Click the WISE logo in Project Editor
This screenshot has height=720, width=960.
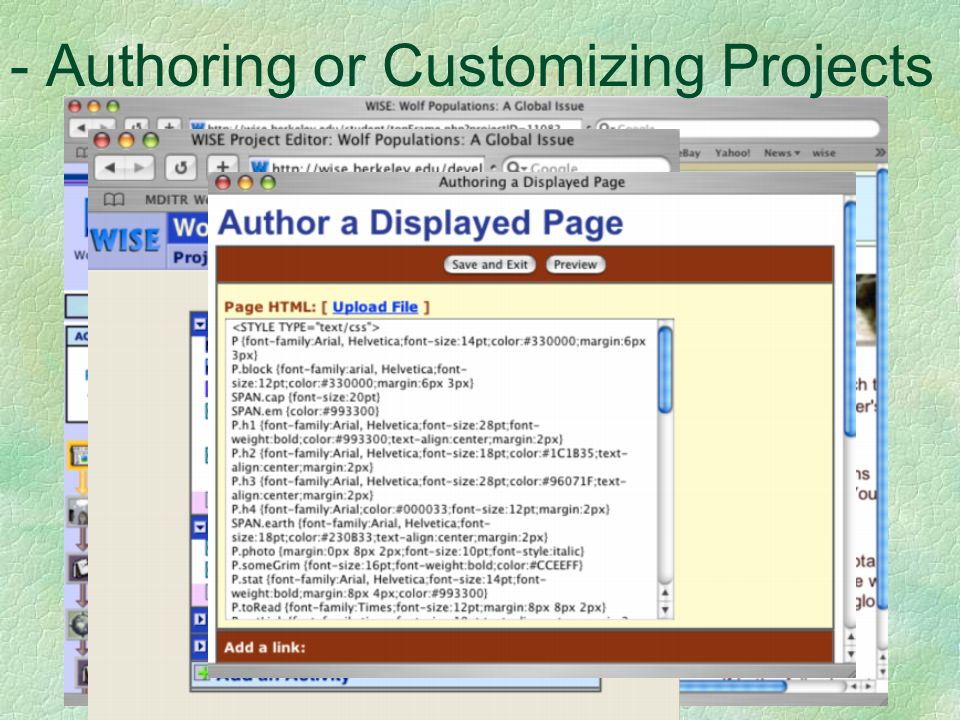point(126,239)
